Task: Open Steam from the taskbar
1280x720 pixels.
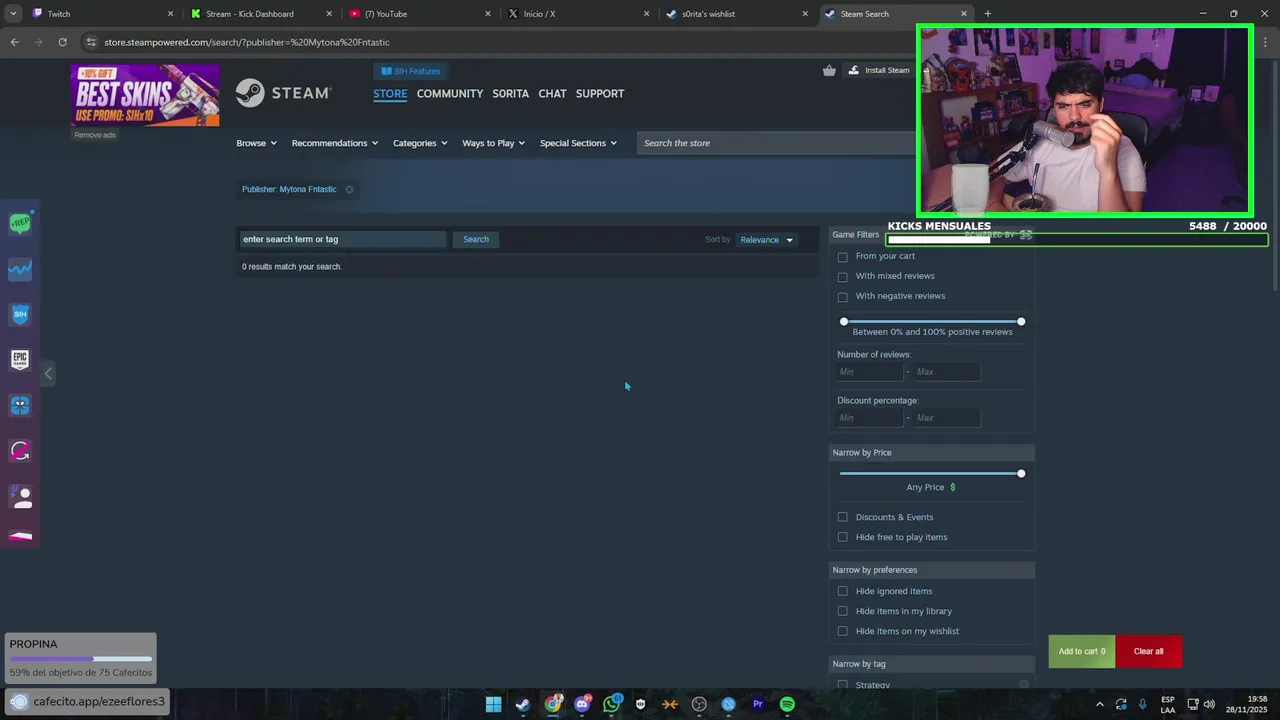Action: tap(522, 704)
